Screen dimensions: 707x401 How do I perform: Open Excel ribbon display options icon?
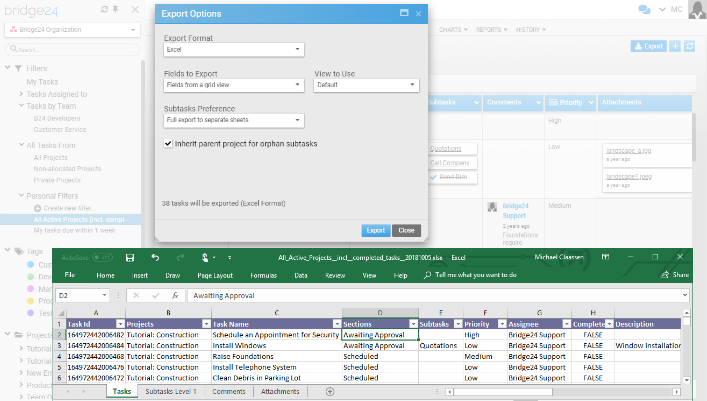pyautogui.click(x=606, y=257)
